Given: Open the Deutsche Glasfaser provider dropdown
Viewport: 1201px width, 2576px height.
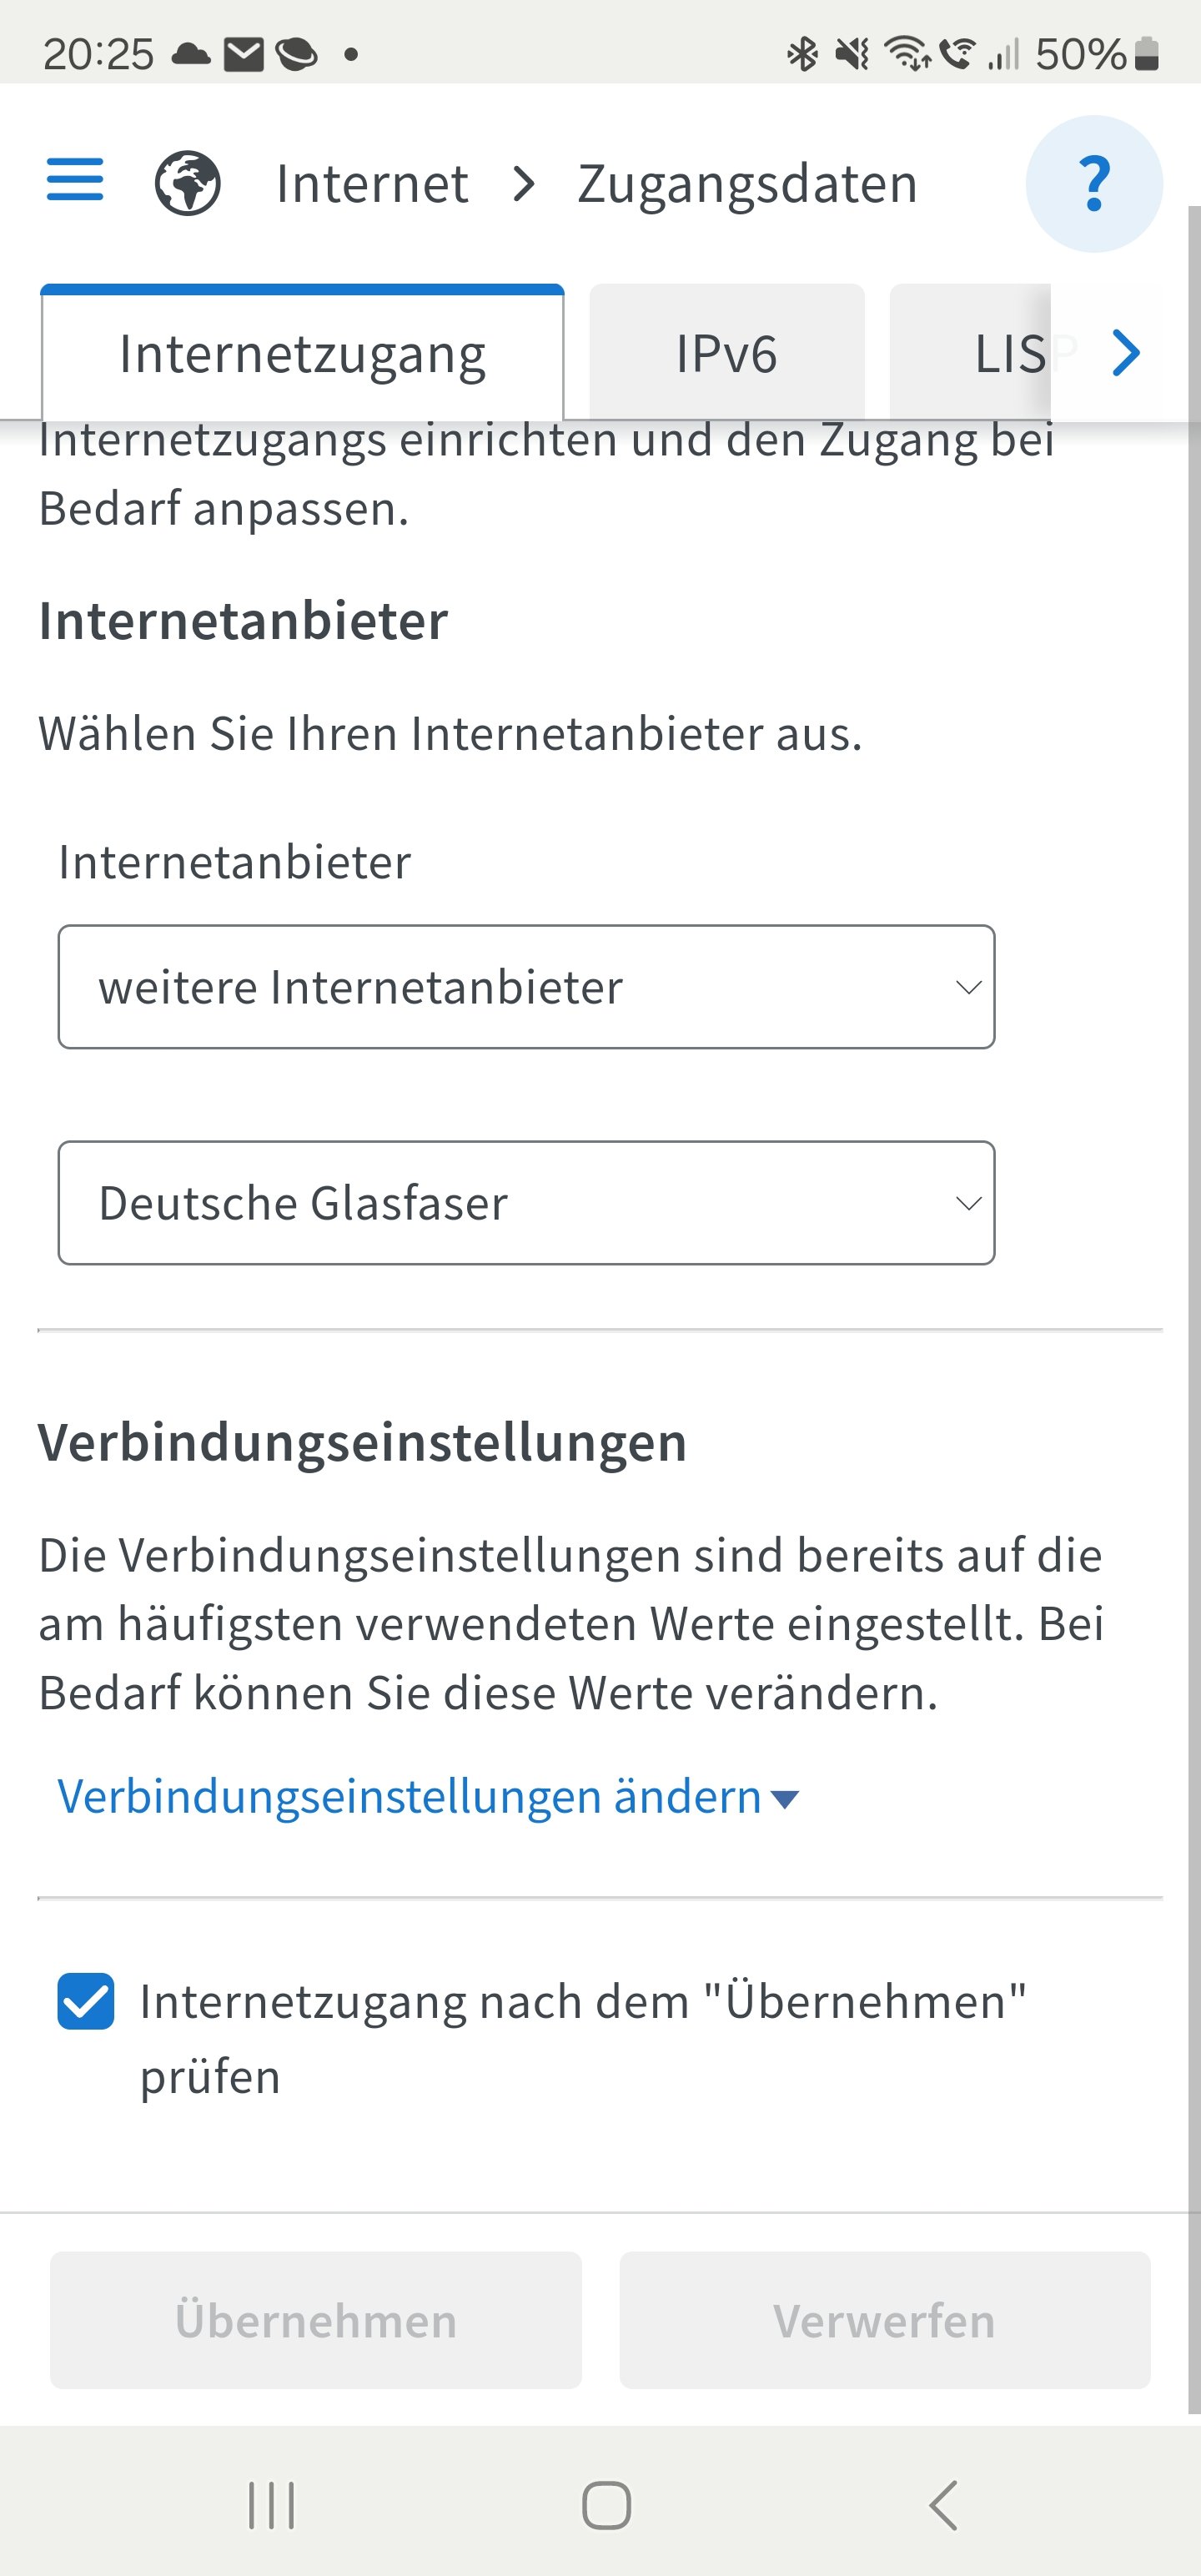Looking at the screenshot, I should pyautogui.click(x=526, y=1203).
